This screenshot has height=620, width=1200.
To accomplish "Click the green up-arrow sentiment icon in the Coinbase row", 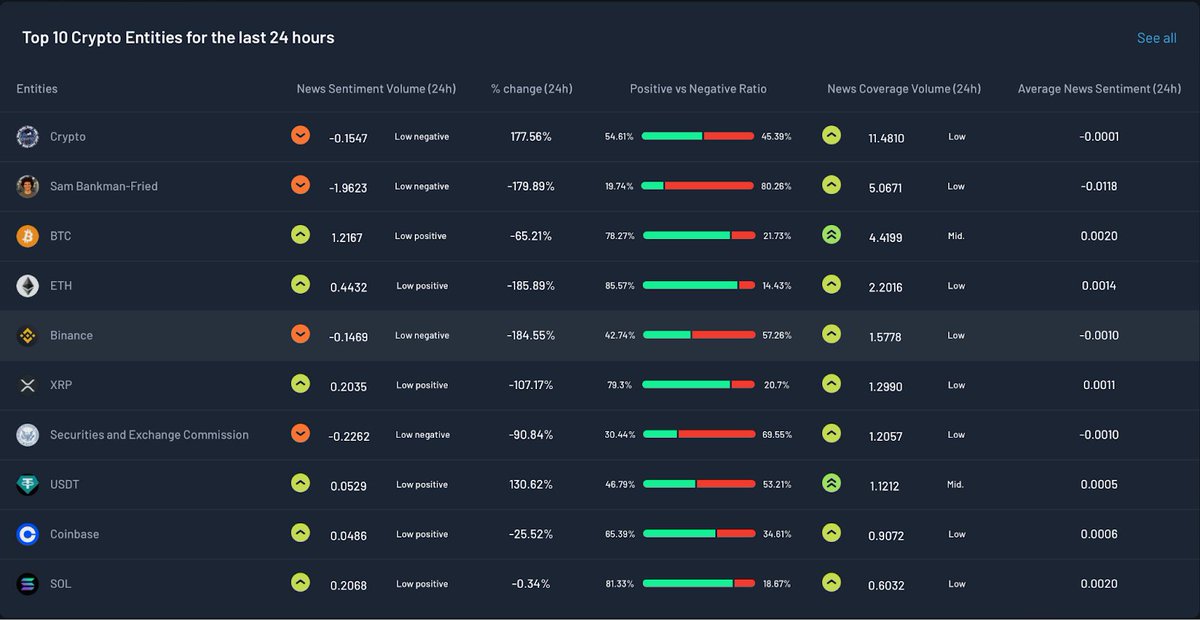I will [300, 533].
